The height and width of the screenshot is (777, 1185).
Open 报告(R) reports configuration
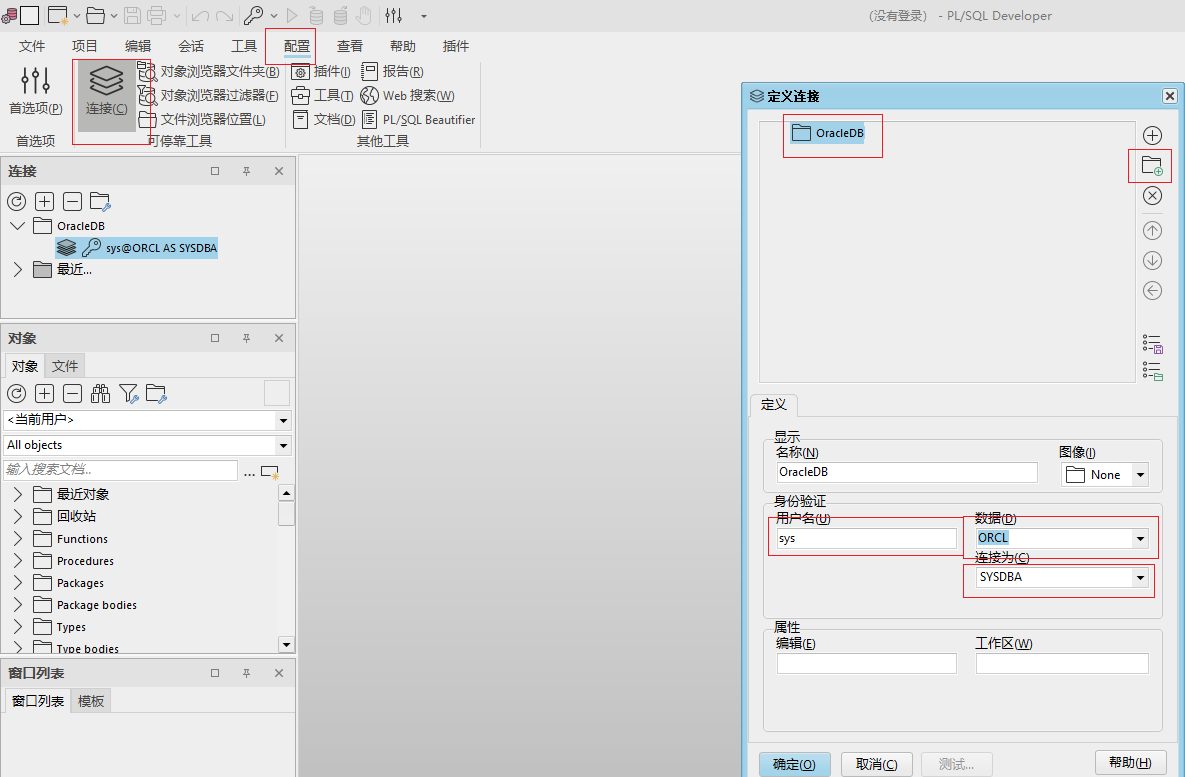392,72
